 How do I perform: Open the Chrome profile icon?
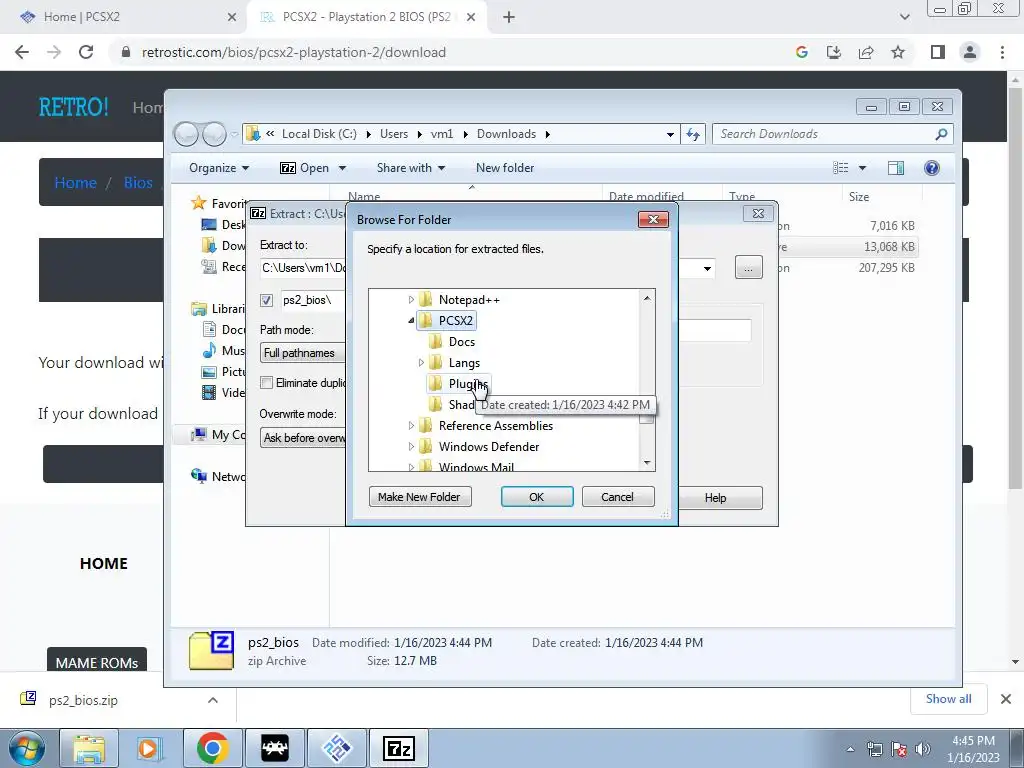(970, 52)
